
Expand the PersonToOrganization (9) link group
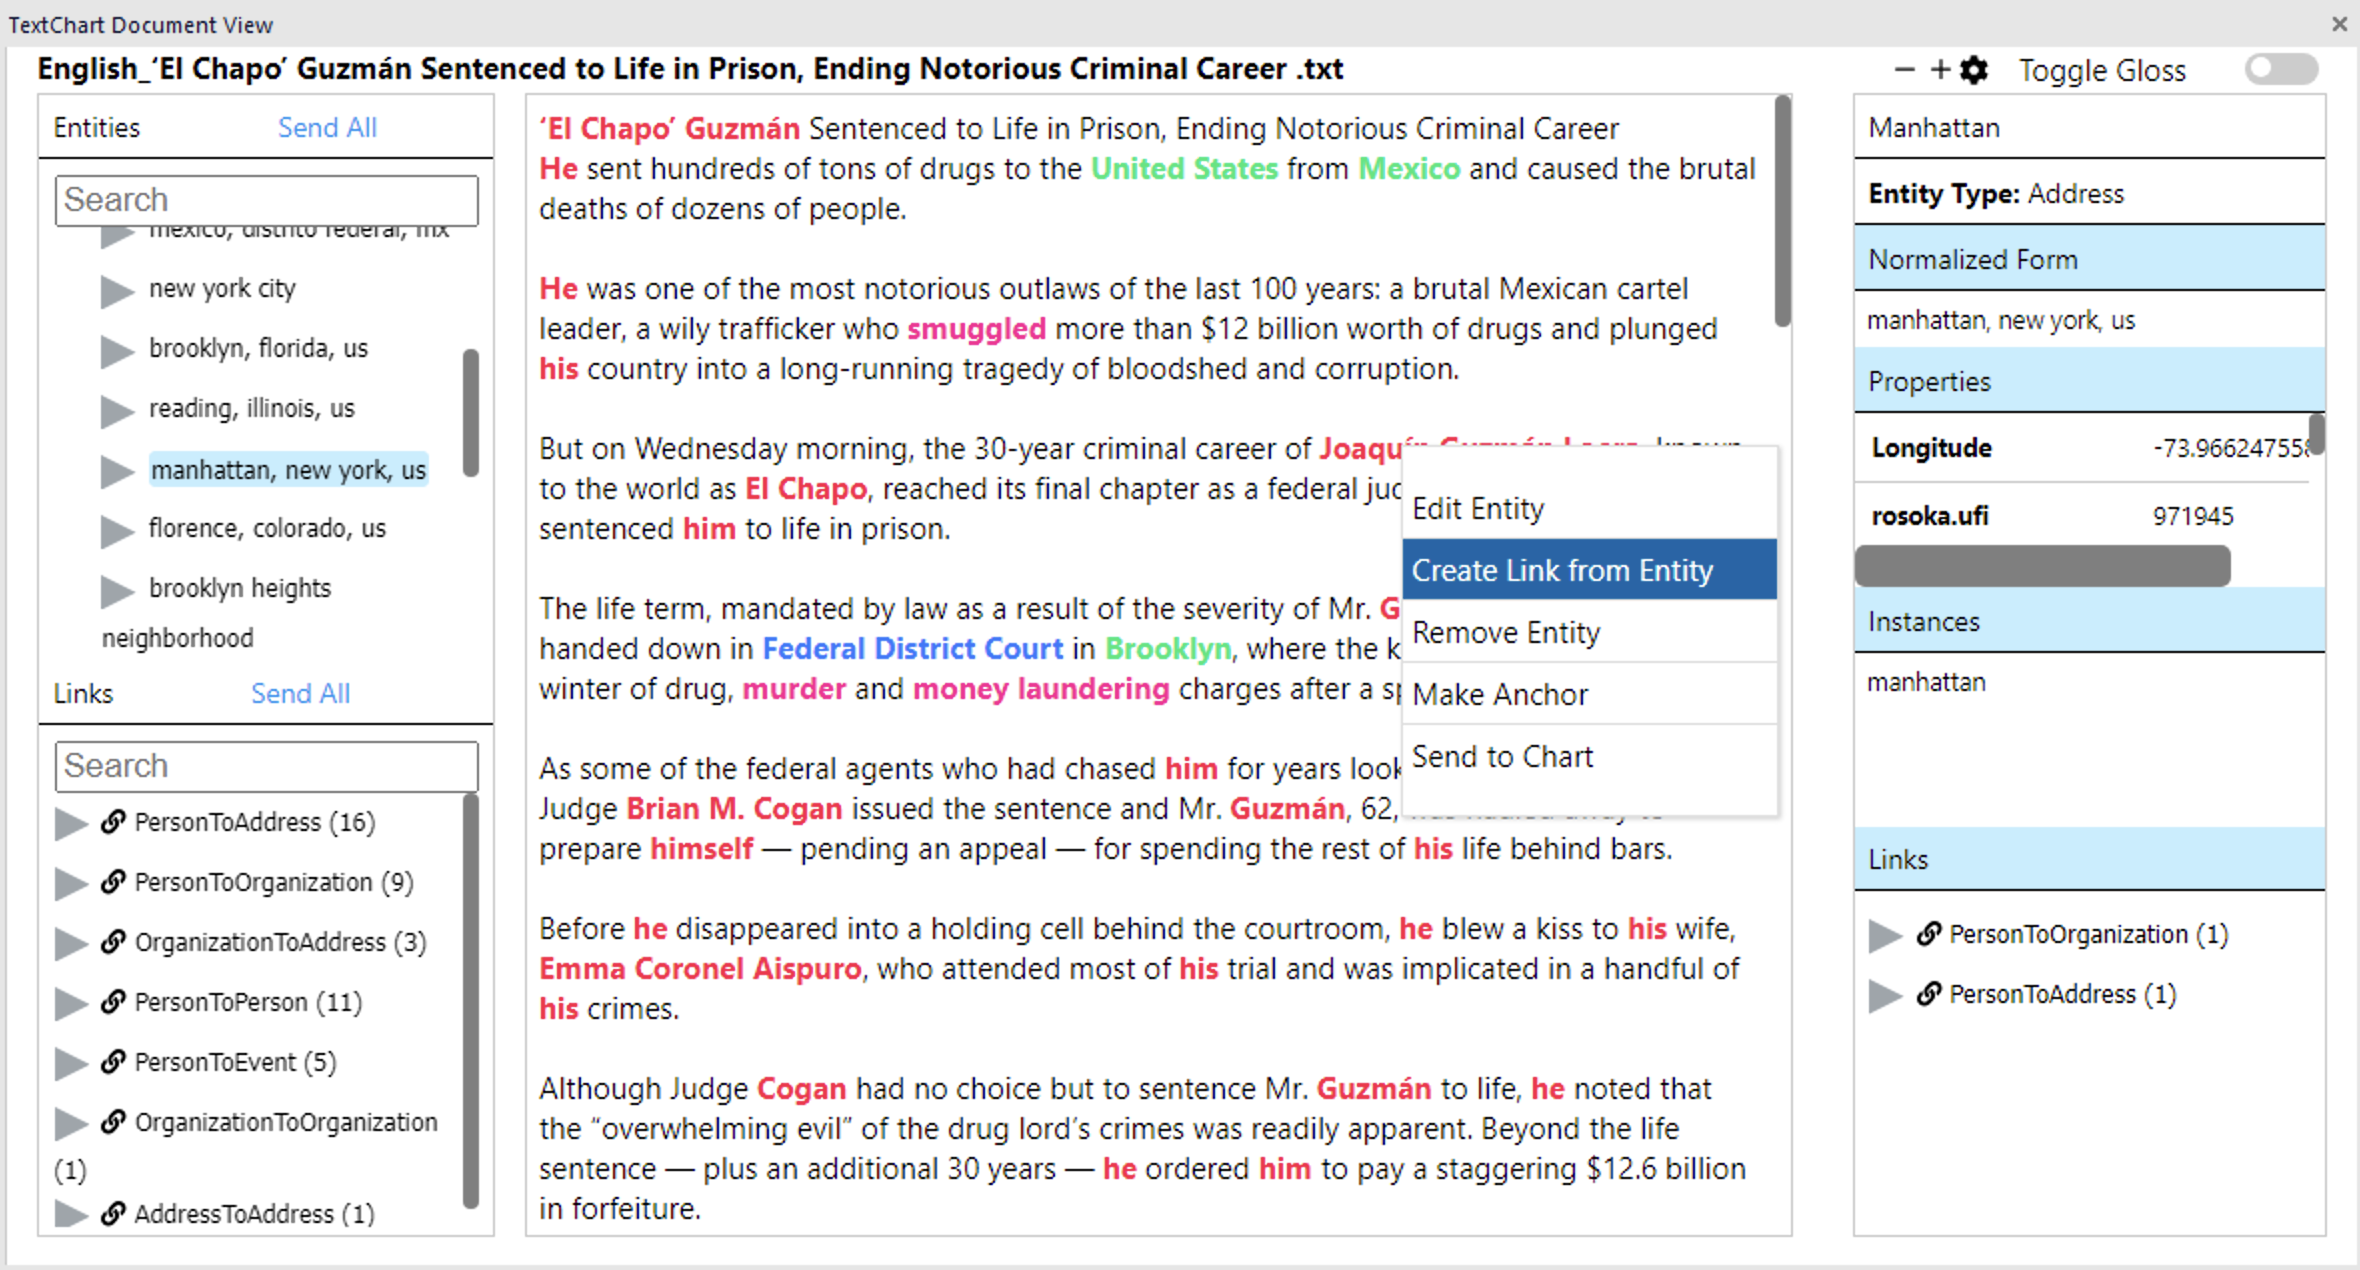(x=70, y=884)
